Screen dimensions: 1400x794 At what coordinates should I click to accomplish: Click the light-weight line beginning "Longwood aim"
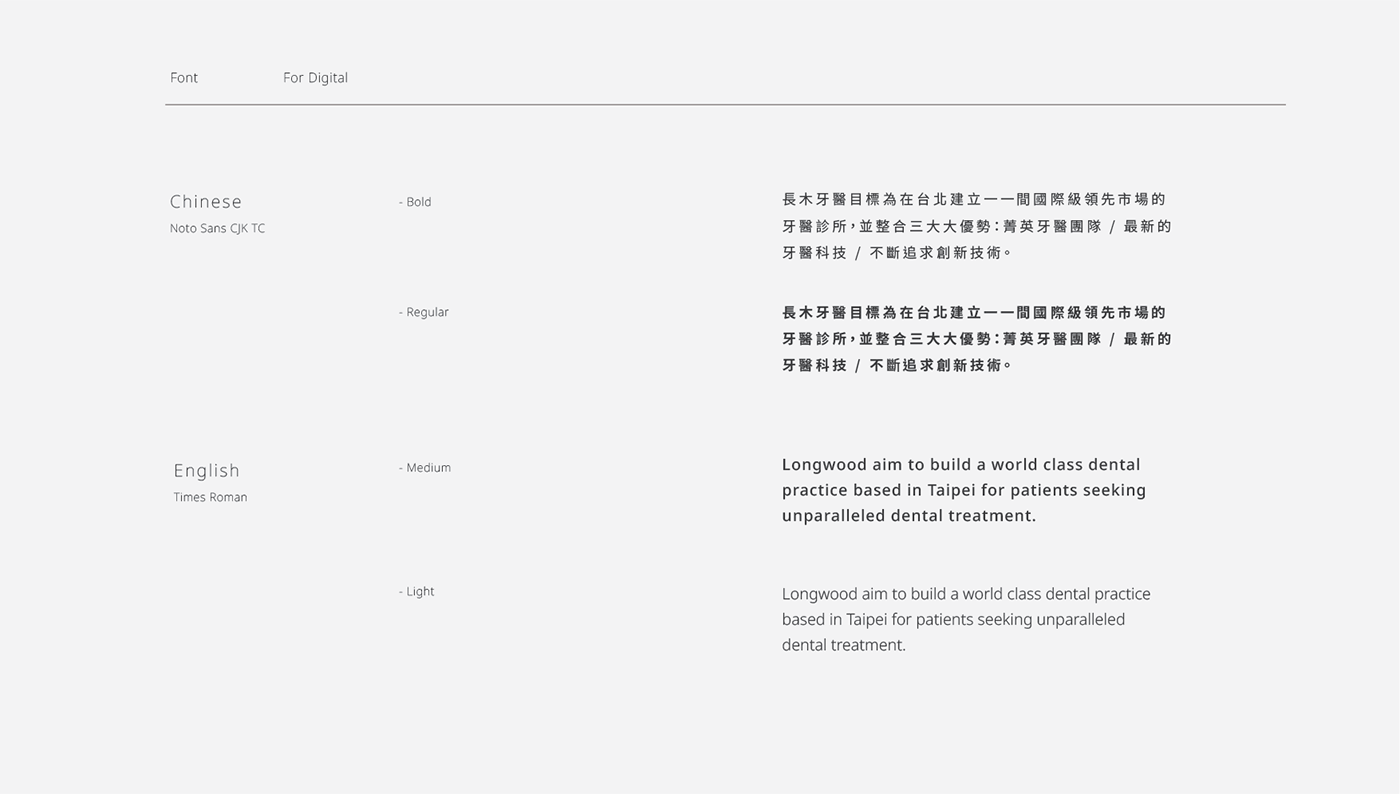coord(966,594)
